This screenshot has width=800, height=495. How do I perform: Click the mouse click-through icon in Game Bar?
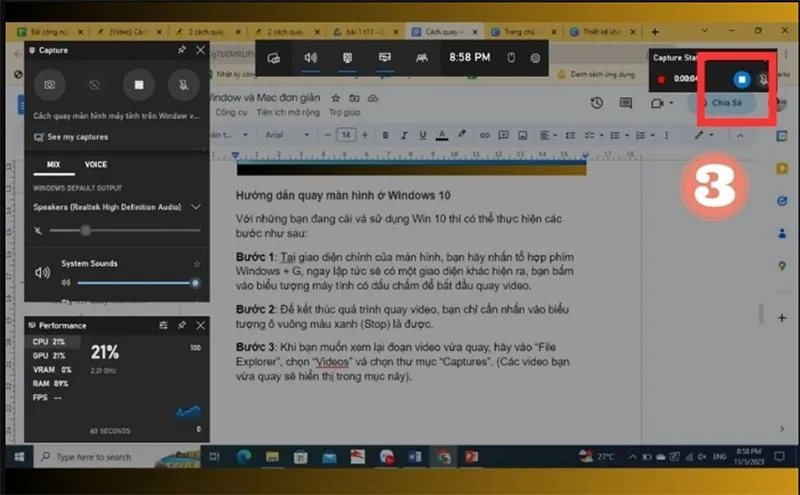pyautogui.click(x=511, y=58)
